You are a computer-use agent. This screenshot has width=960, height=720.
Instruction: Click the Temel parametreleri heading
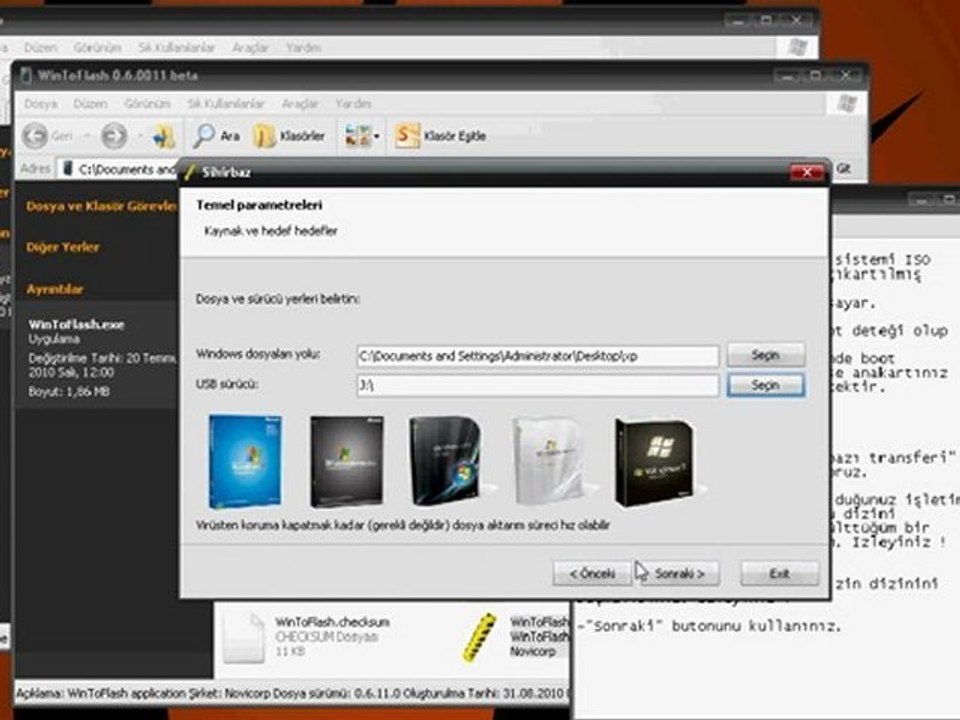click(259, 205)
